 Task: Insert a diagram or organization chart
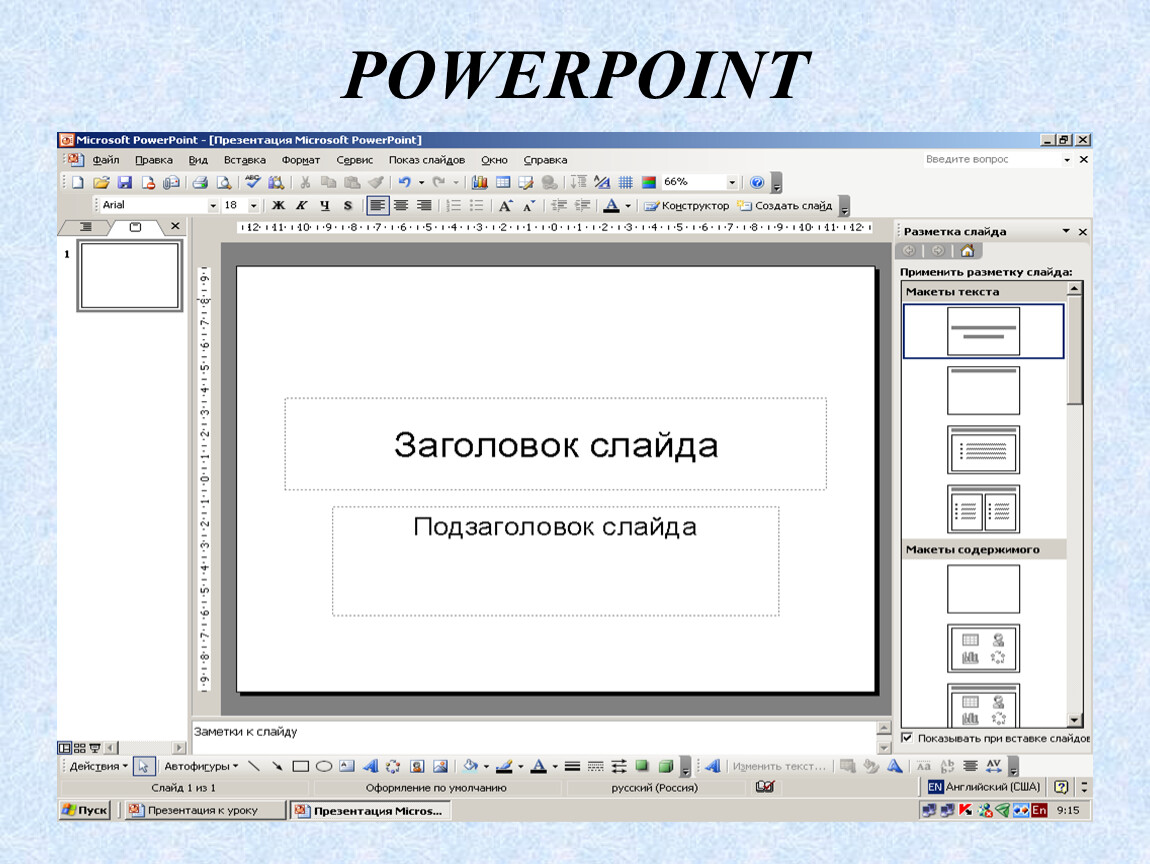(x=393, y=766)
